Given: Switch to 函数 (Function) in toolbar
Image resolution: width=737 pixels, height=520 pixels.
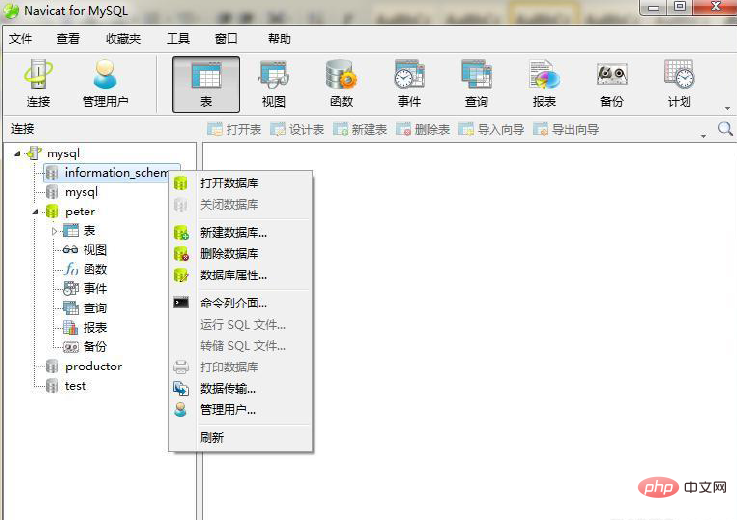Looking at the screenshot, I should point(342,84).
